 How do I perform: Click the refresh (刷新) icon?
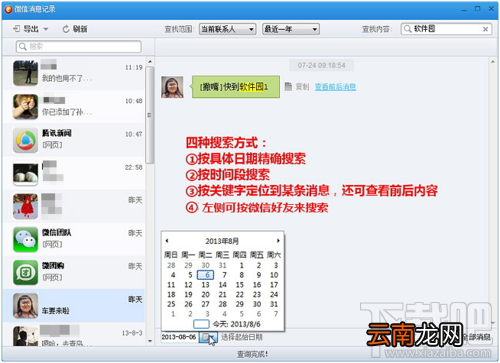click(66, 29)
